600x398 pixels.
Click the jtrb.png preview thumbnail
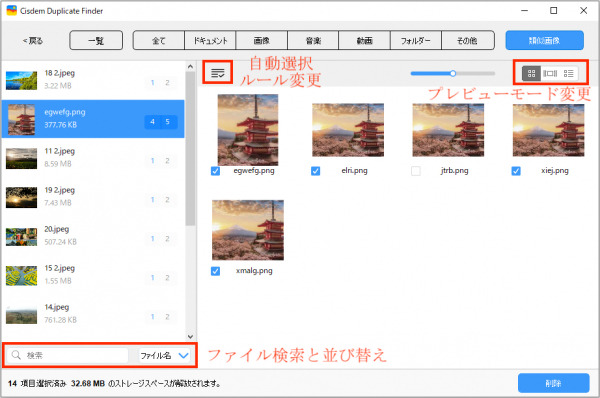click(448, 130)
